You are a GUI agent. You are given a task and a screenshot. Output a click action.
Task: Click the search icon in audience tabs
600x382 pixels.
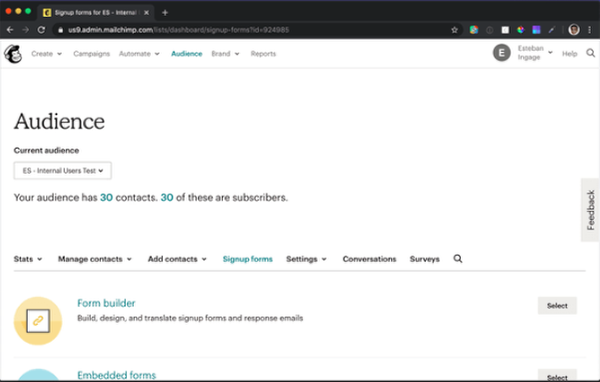pyautogui.click(x=458, y=259)
